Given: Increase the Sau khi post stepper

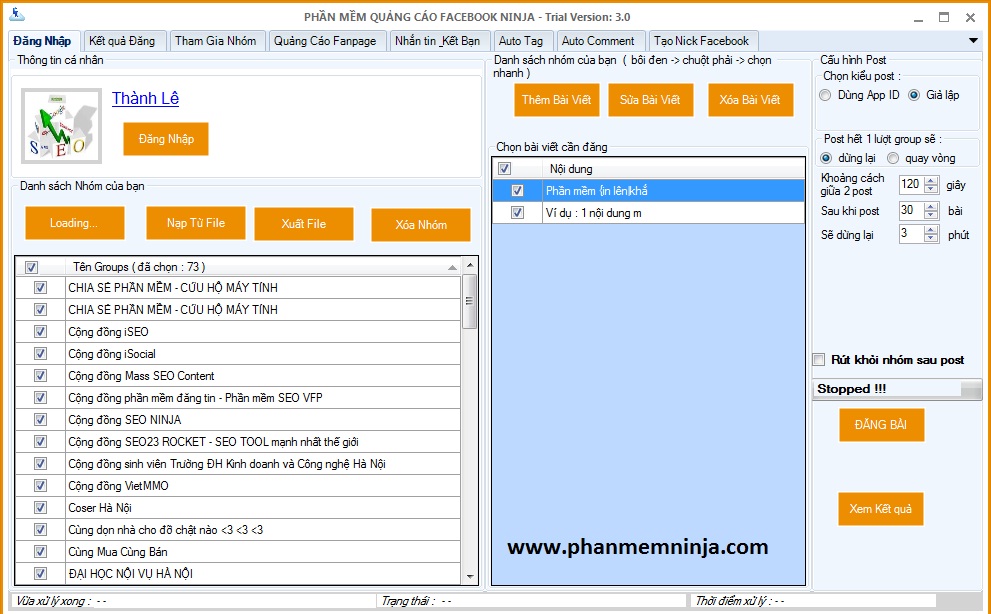Looking at the screenshot, I should [931, 206].
